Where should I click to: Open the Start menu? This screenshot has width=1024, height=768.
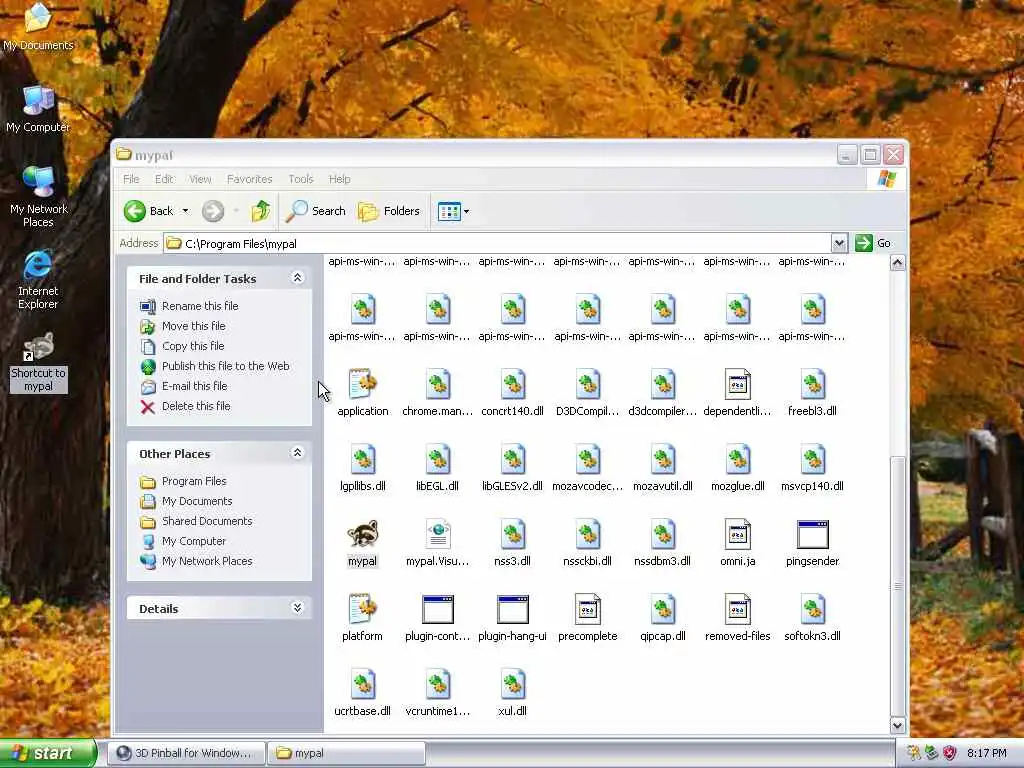(x=47, y=753)
